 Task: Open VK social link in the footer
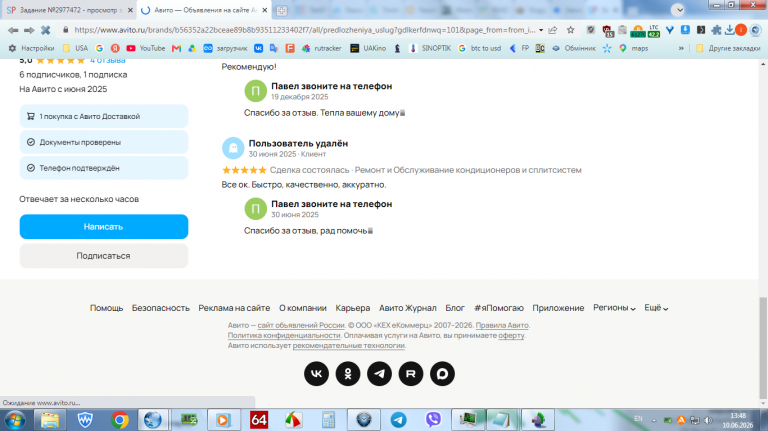(316, 374)
